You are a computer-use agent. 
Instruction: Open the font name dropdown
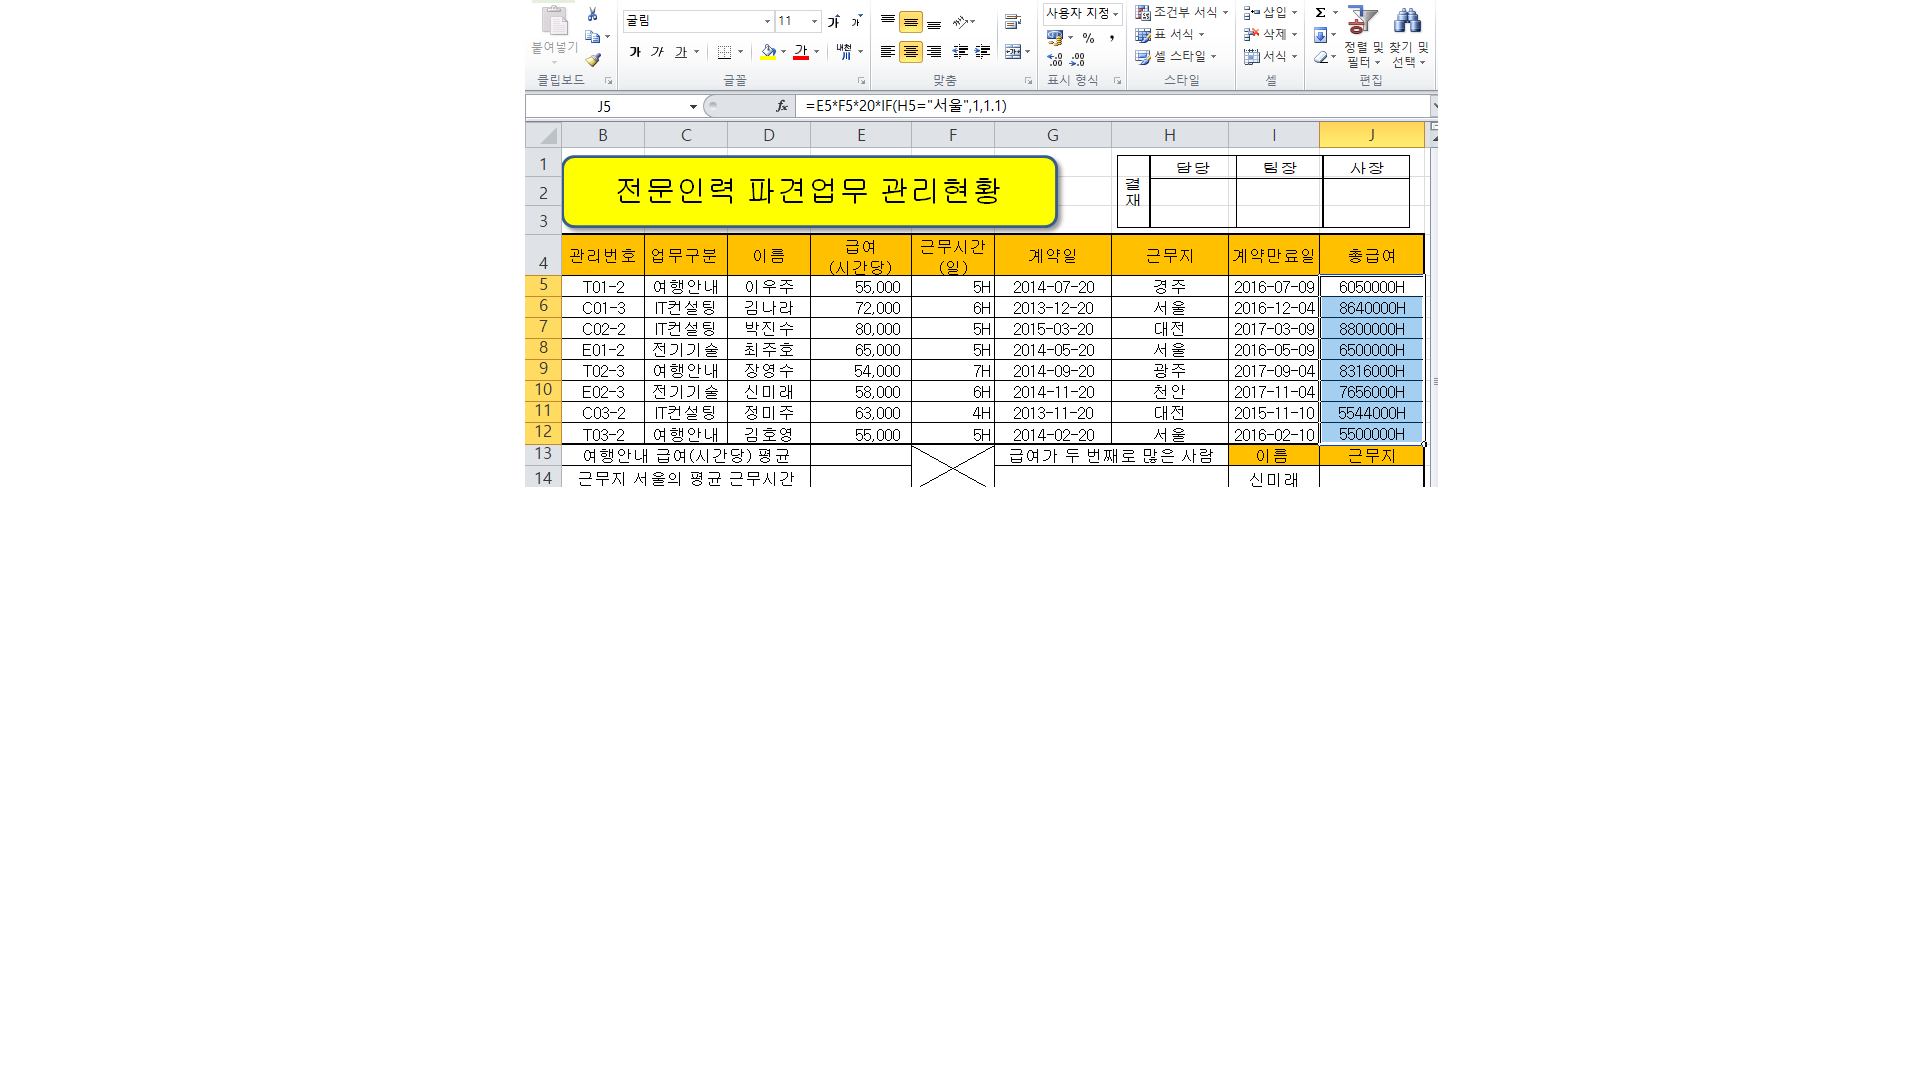(767, 21)
